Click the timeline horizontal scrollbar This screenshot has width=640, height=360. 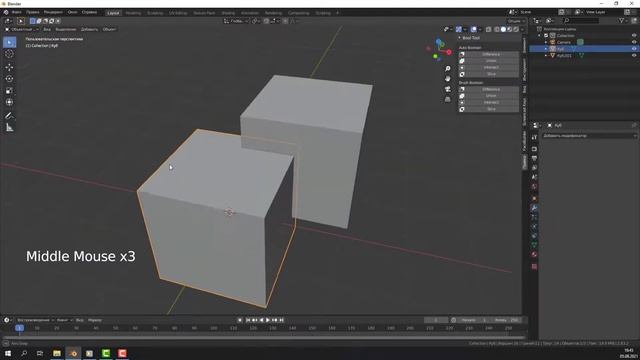click(264, 338)
